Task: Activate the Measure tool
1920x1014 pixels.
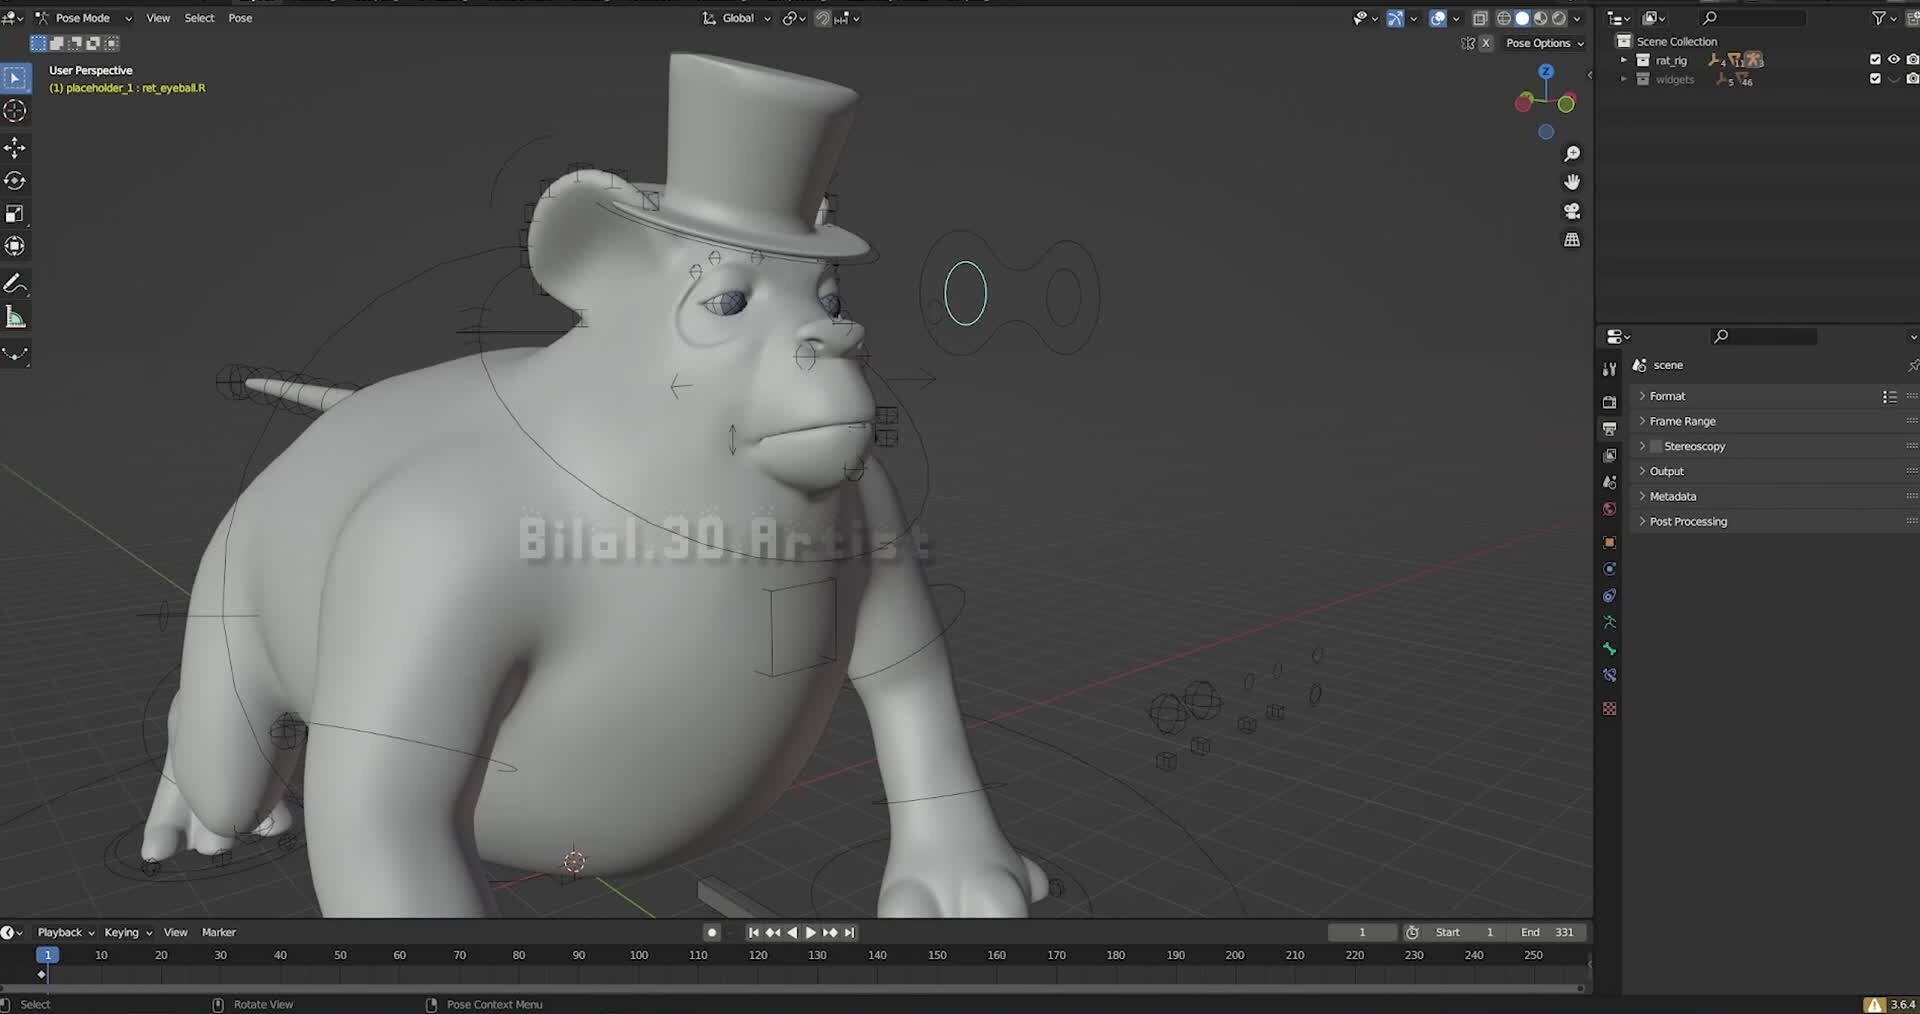Action: (15, 316)
